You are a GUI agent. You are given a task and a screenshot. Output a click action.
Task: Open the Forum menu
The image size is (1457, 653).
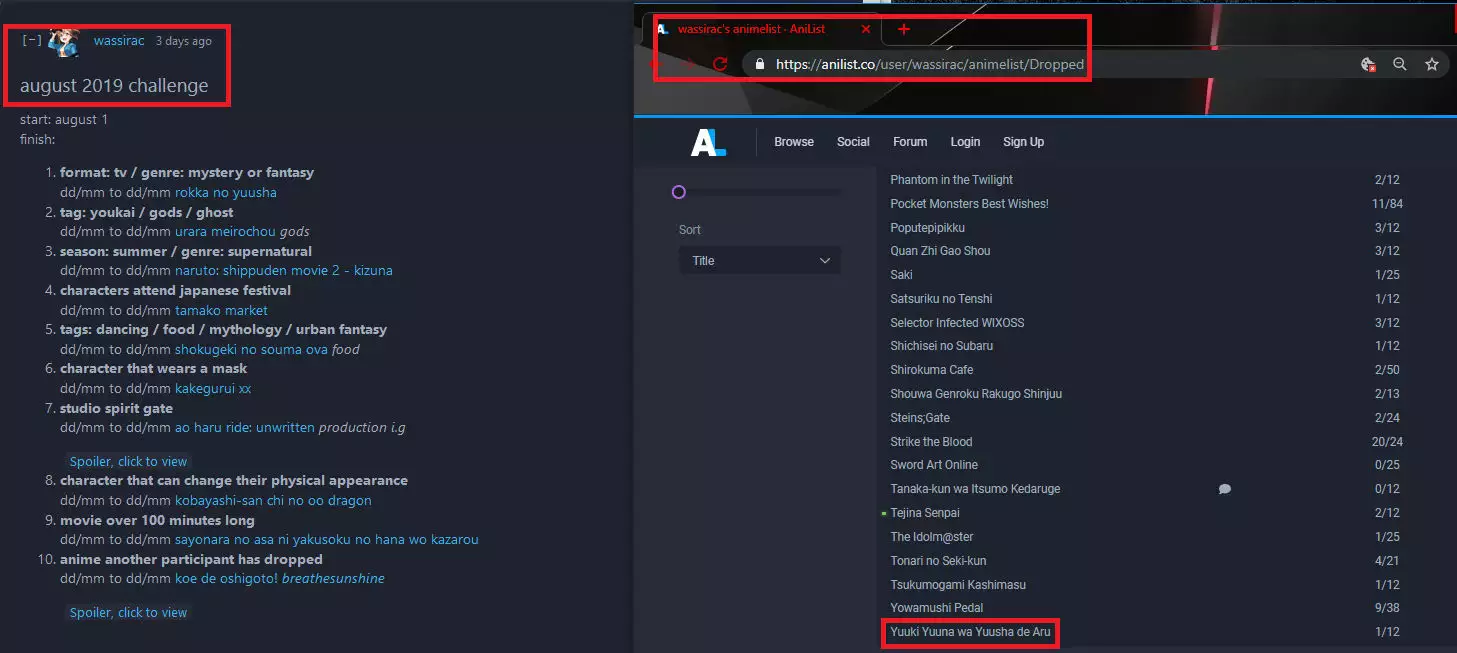[x=910, y=142]
